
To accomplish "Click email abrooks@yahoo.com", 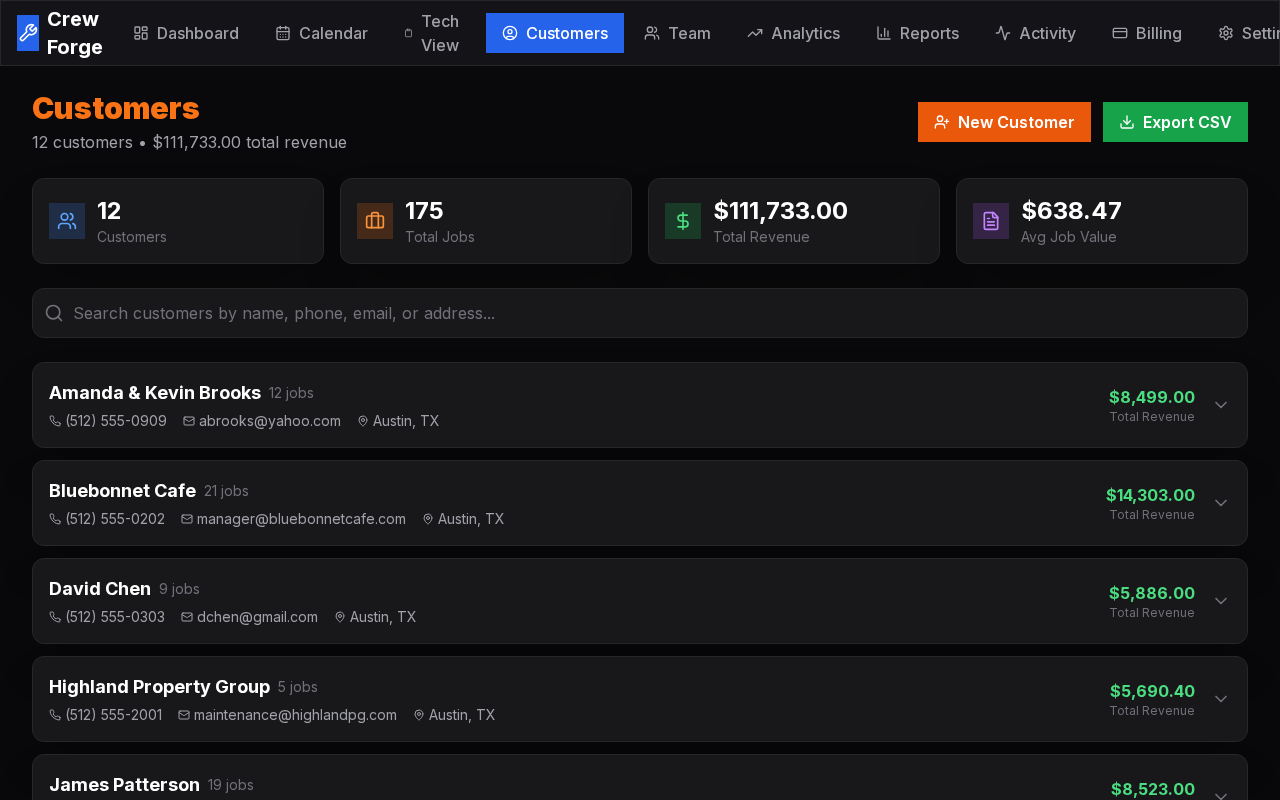I will click(270, 421).
